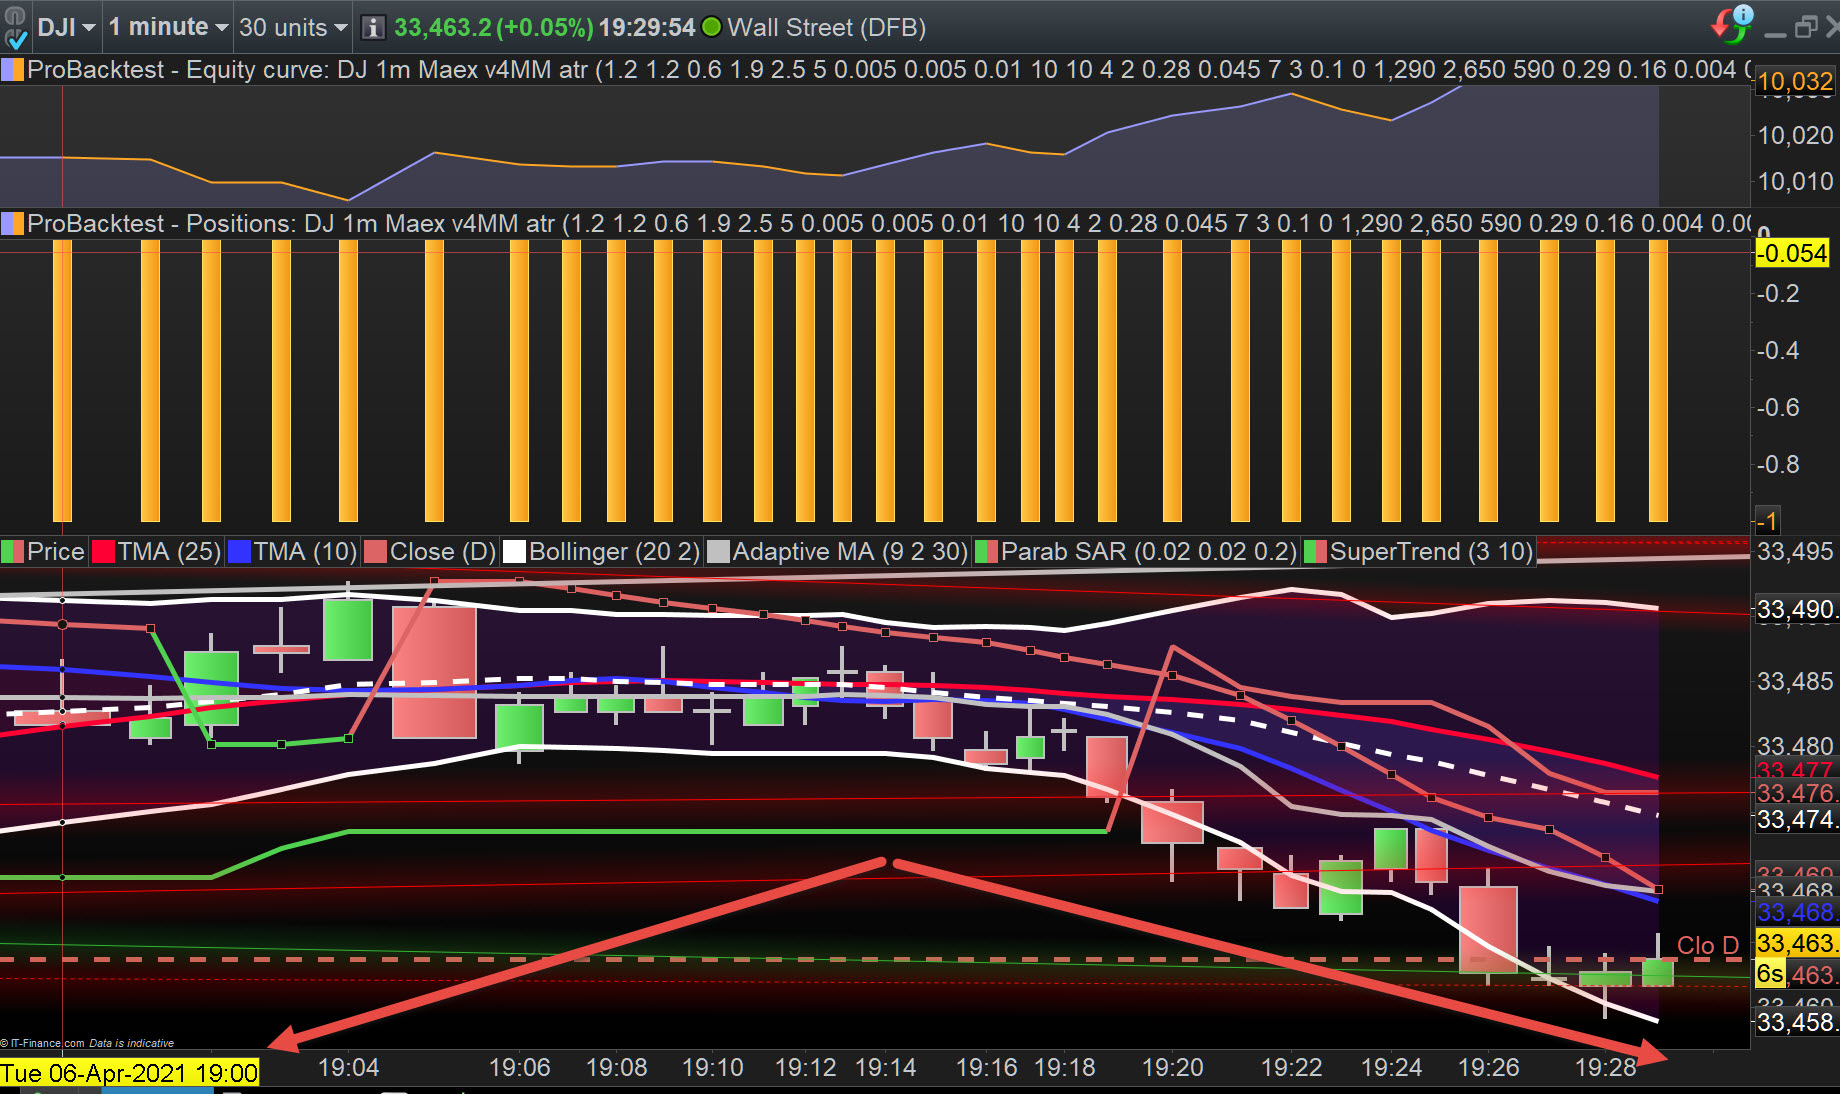Click the Bollinger (20 2) indicator label
Viewport: 1840px width, 1094px height.
click(615, 552)
